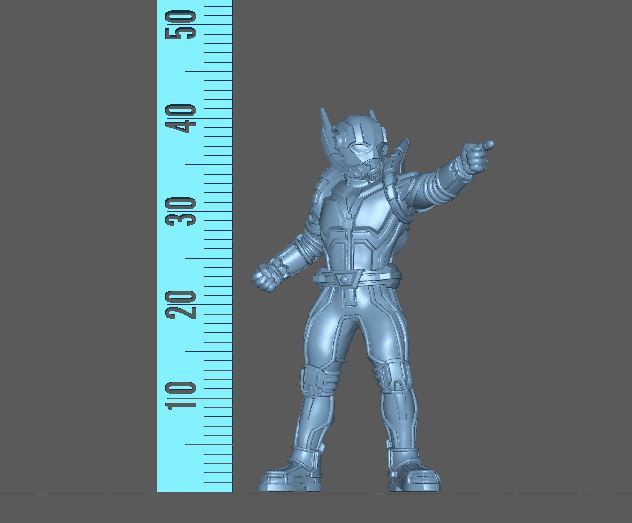632x523 pixels.
Task: Select the 30 marking on the scale
Action: coord(183,211)
